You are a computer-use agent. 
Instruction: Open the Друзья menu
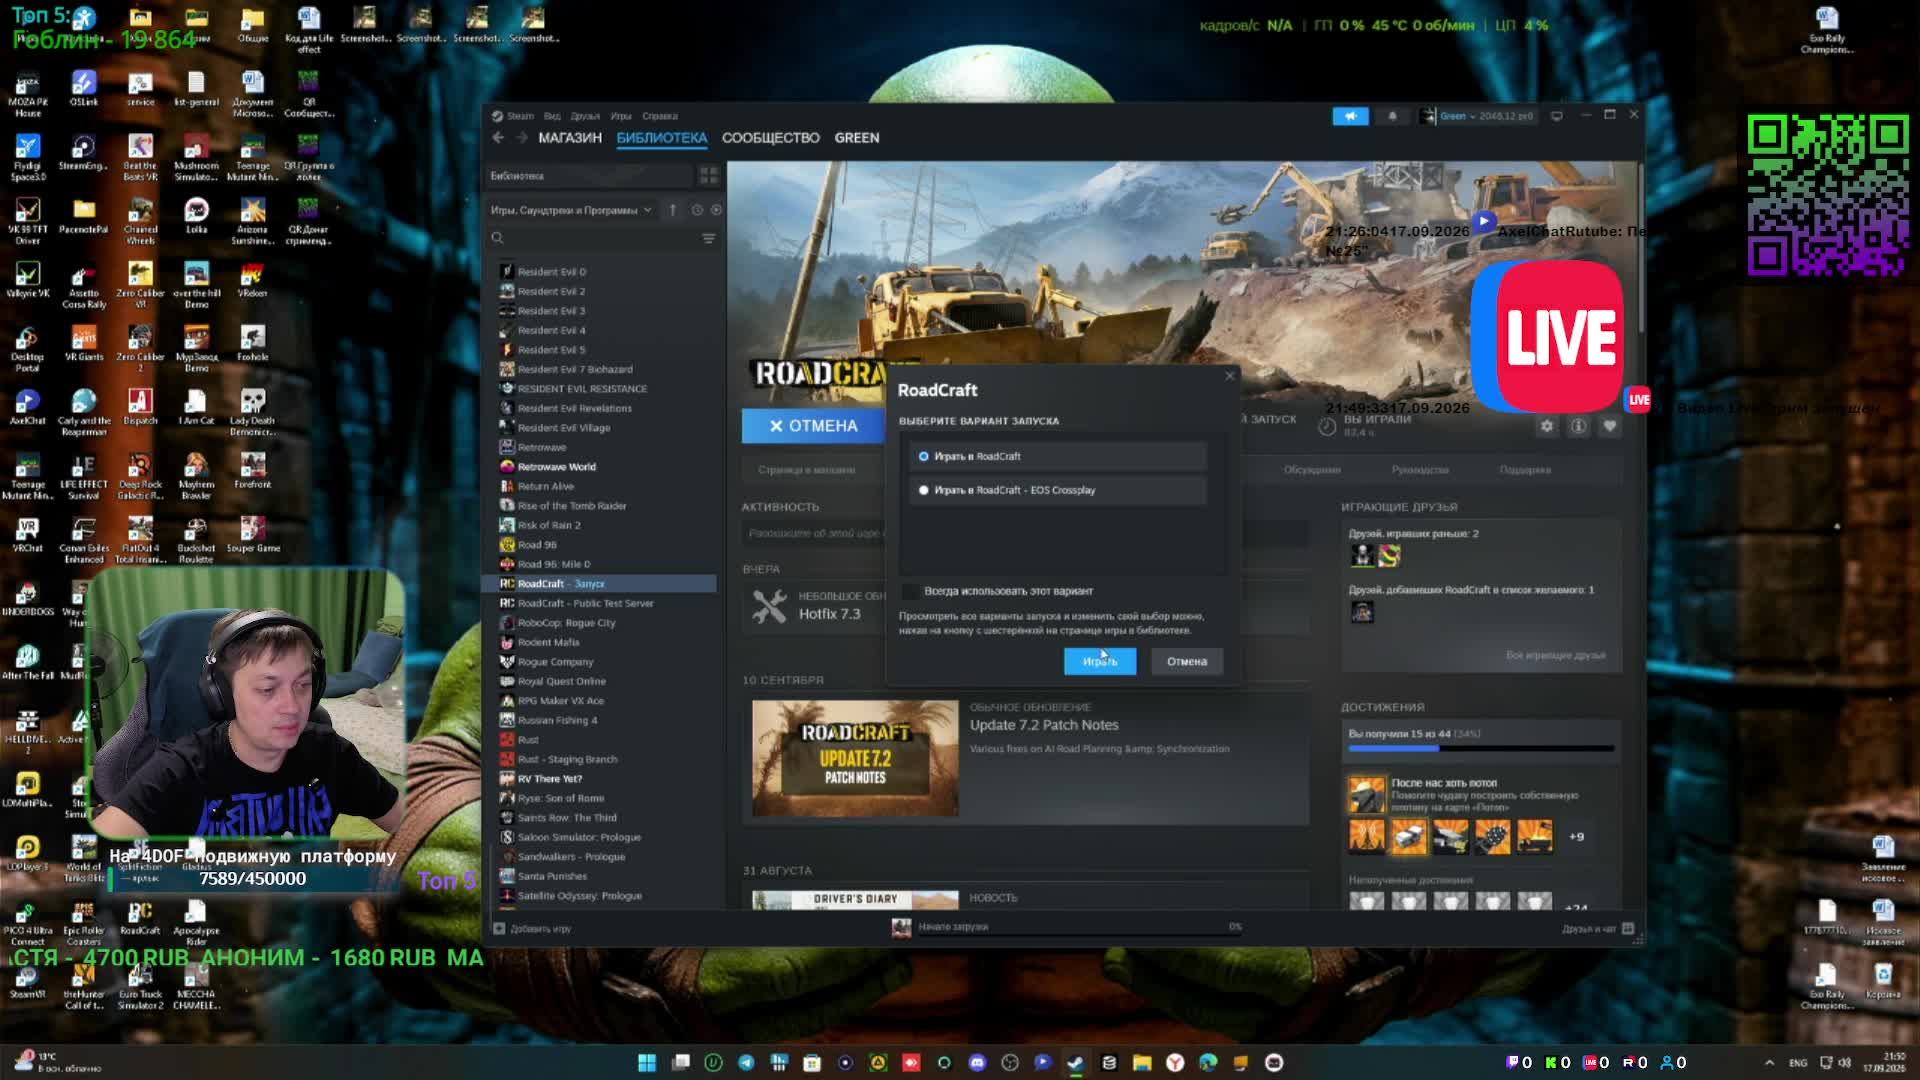(585, 116)
